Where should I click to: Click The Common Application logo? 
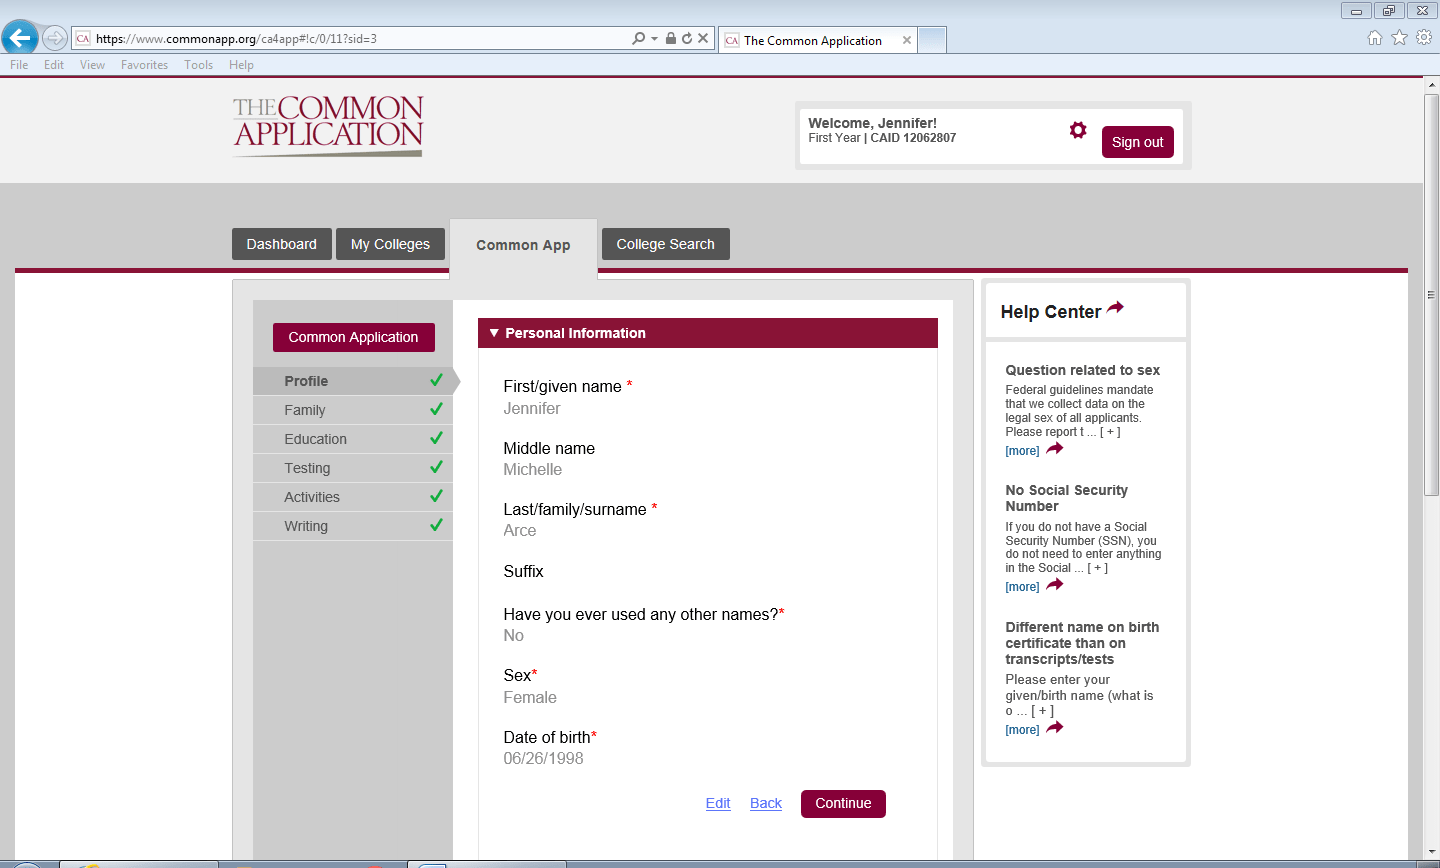pyautogui.click(x=328, y=126)
